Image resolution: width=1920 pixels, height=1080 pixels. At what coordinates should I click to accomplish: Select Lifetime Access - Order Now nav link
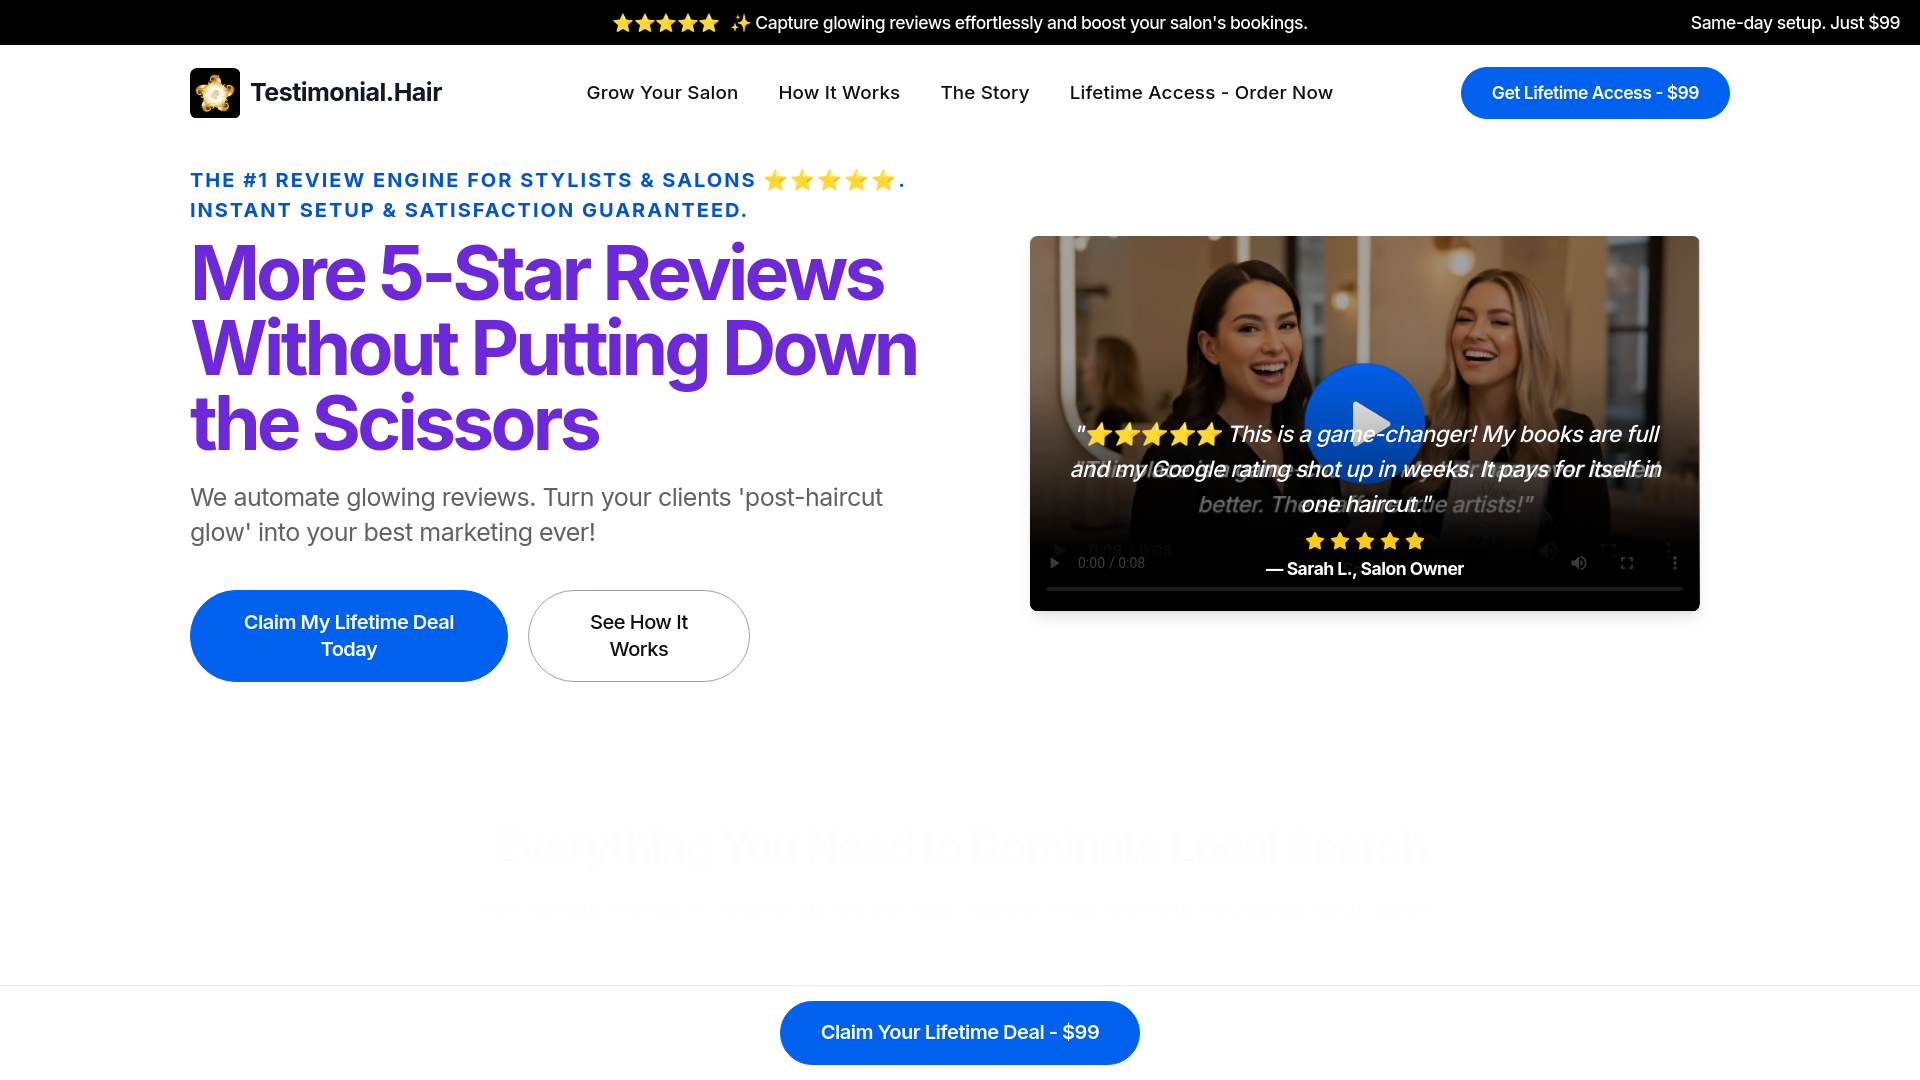pos(1200,93)
